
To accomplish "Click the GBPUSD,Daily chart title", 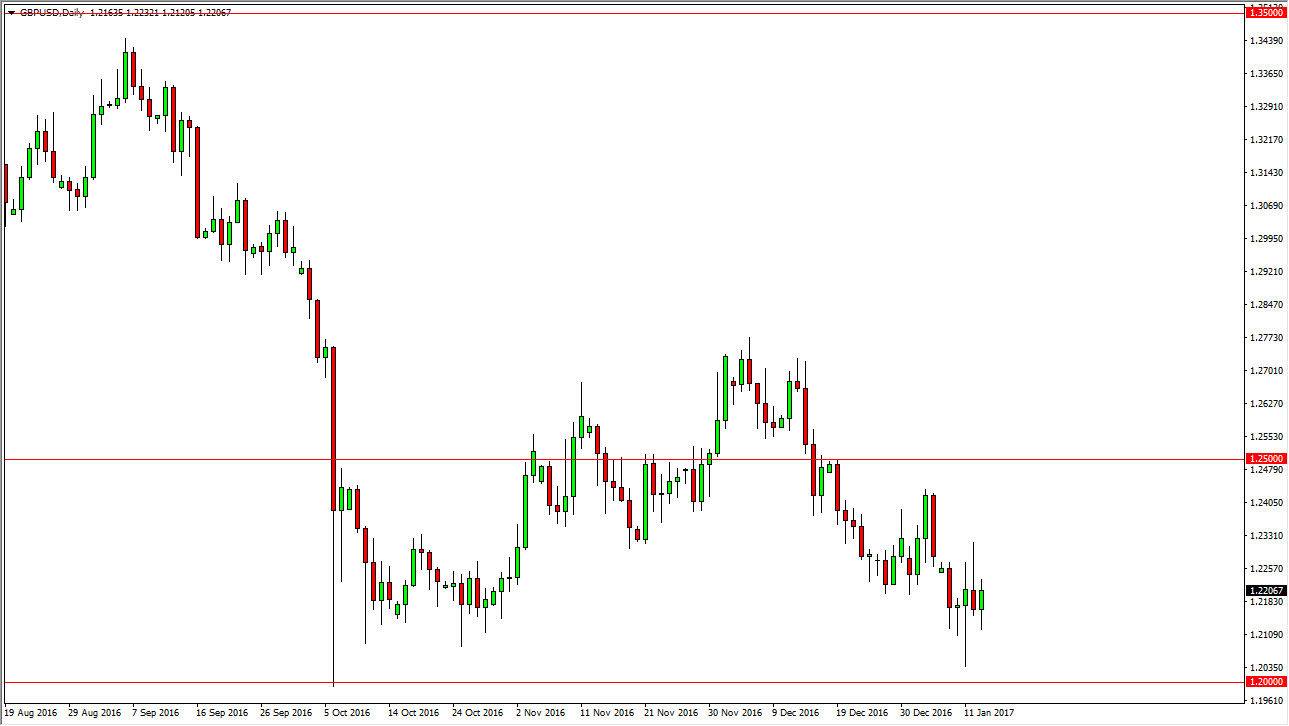I will pos(52,12).
